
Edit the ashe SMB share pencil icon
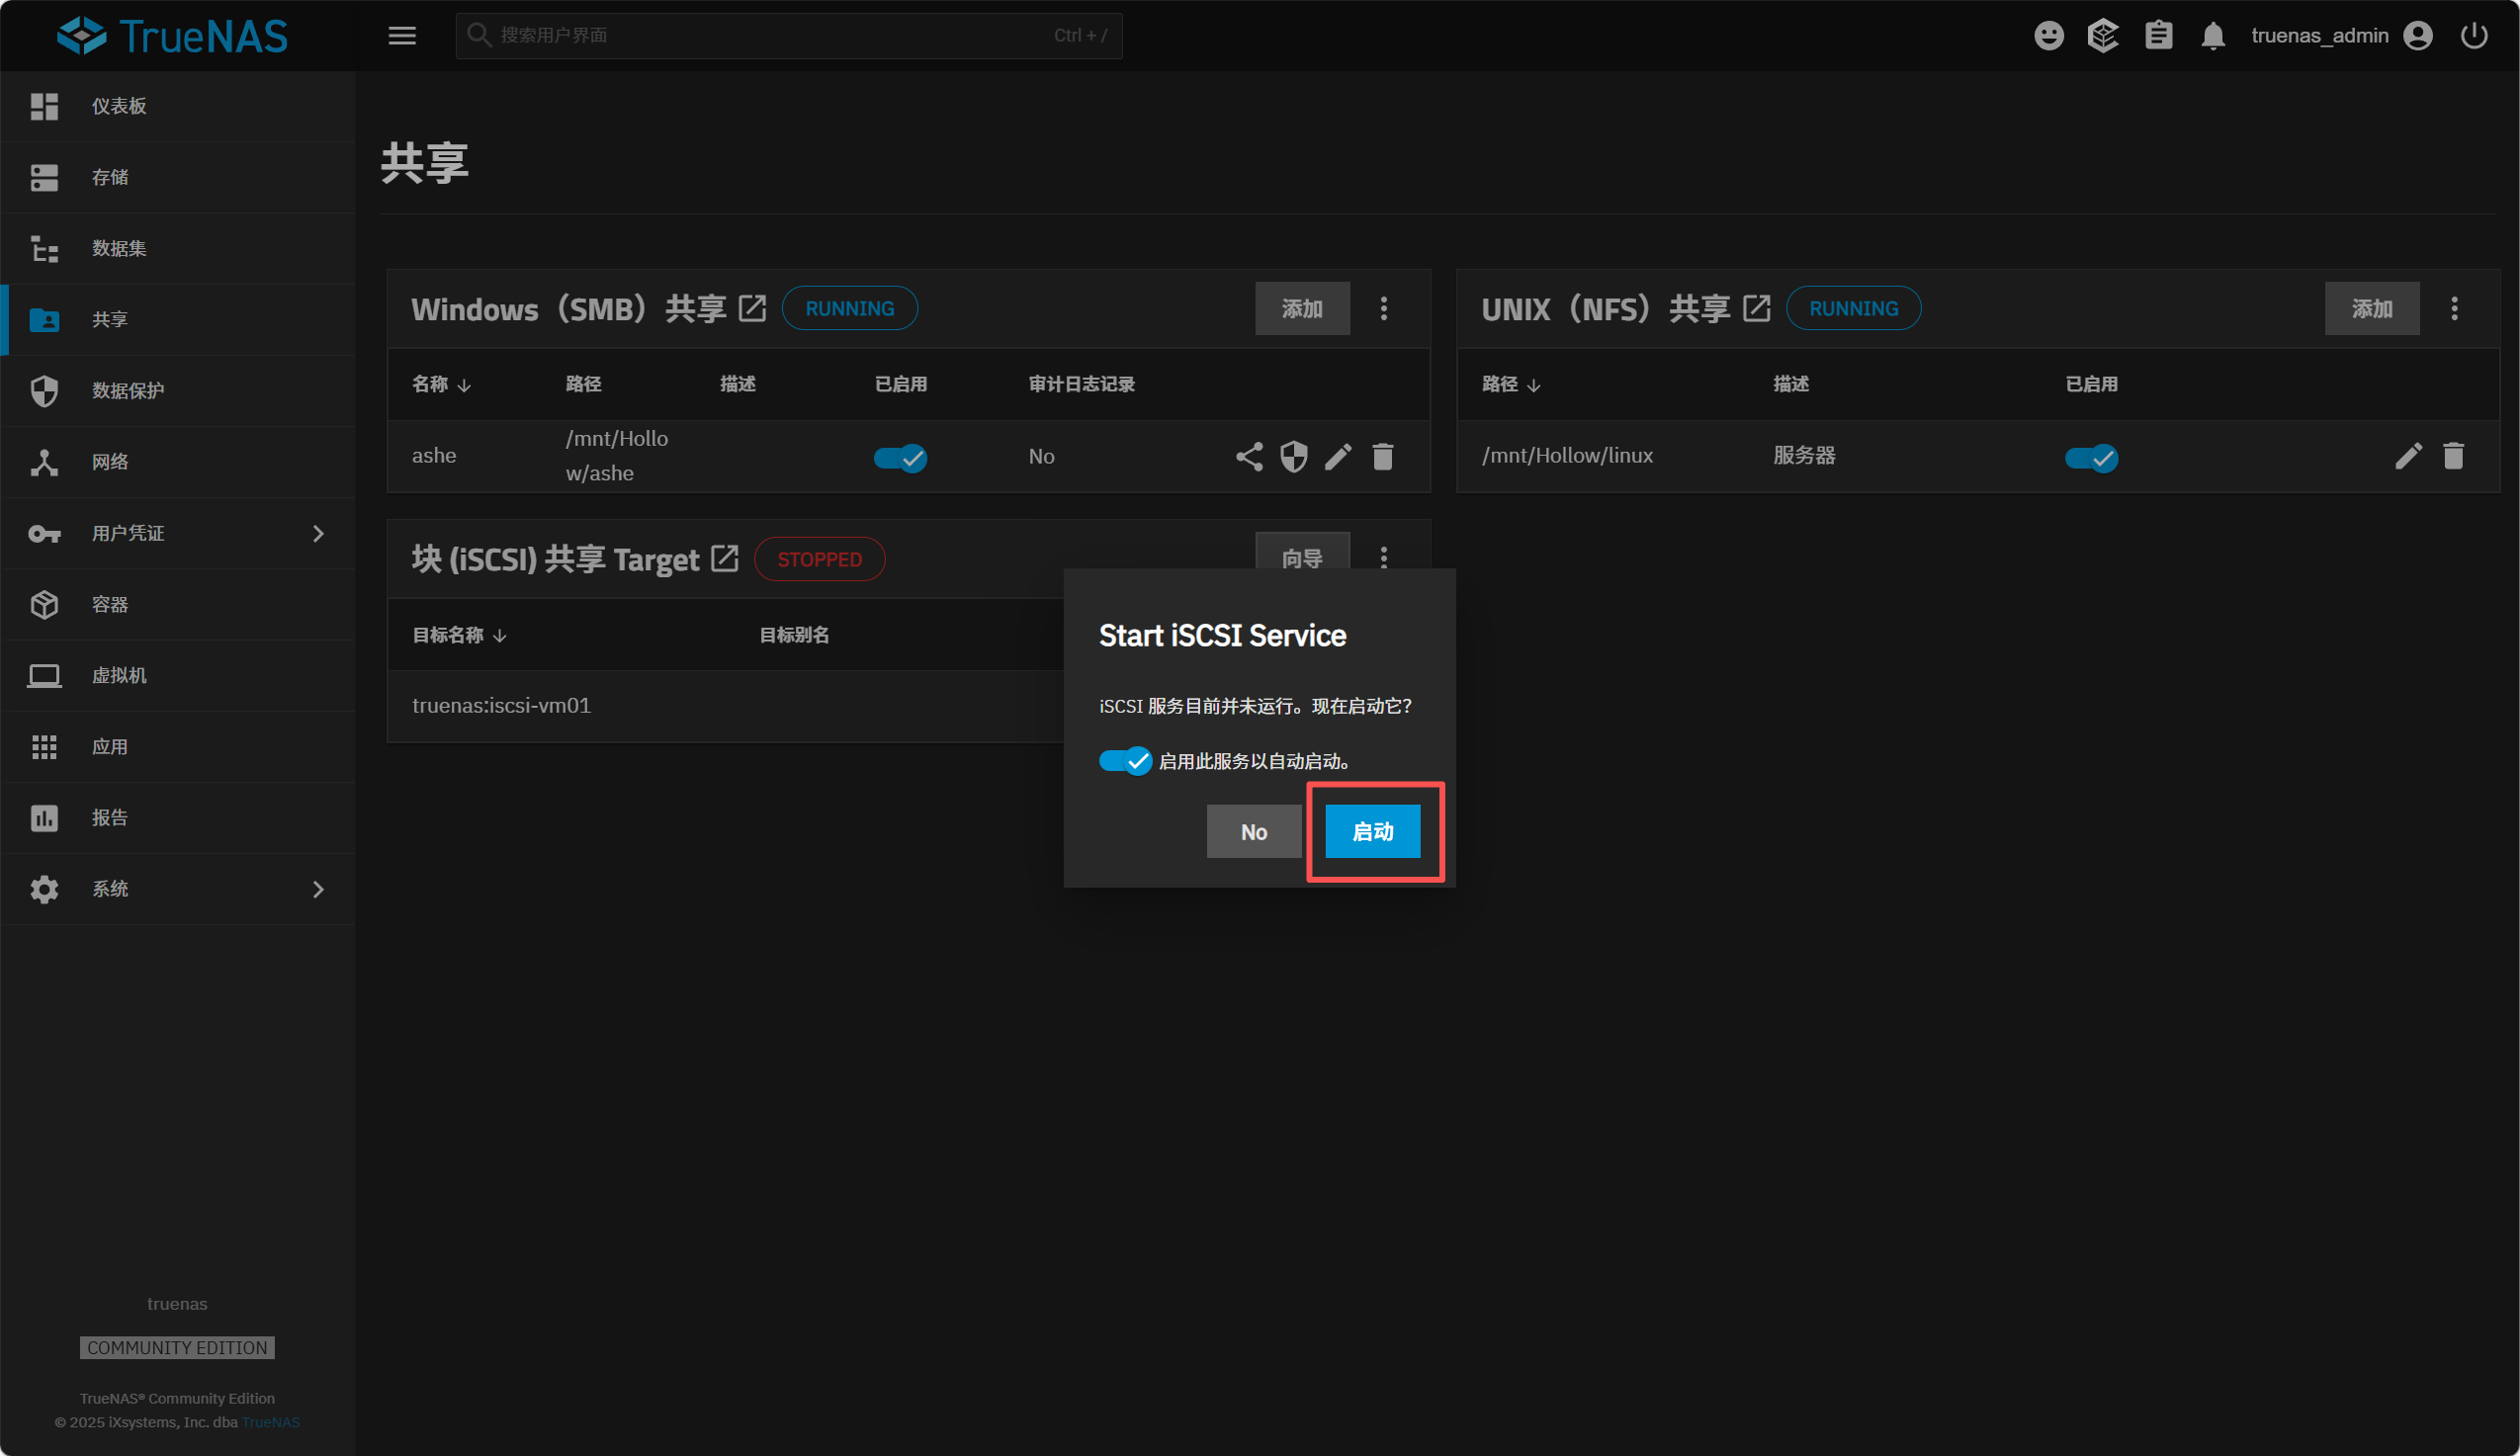[x=1338, y=457]
